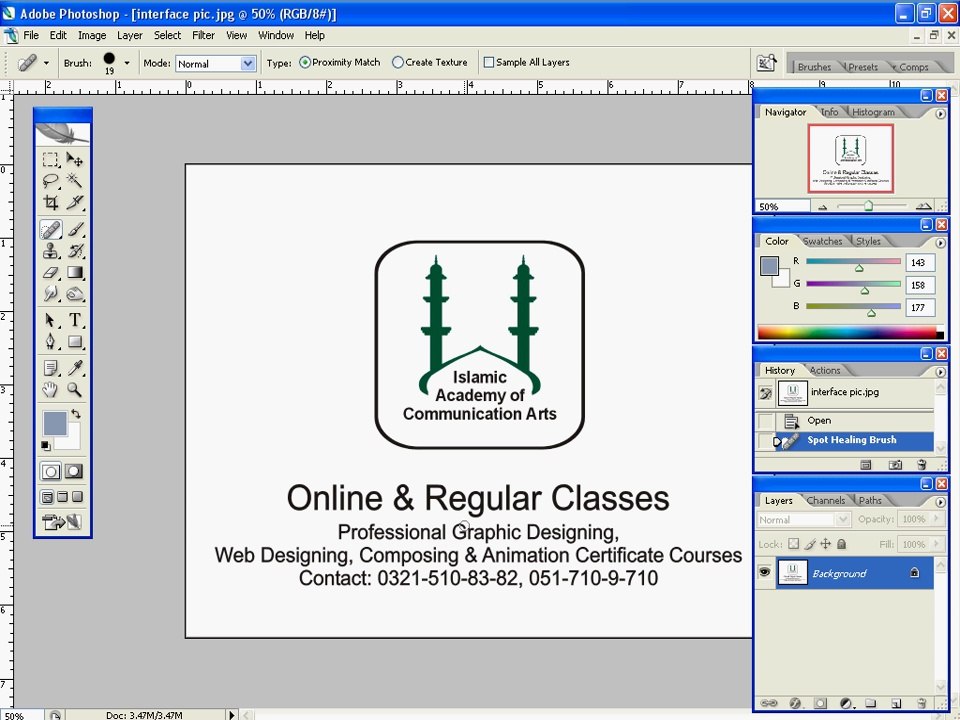The image size is (960, 720).
Task: Select the Blur tool
Action: [x=51, y=294]
